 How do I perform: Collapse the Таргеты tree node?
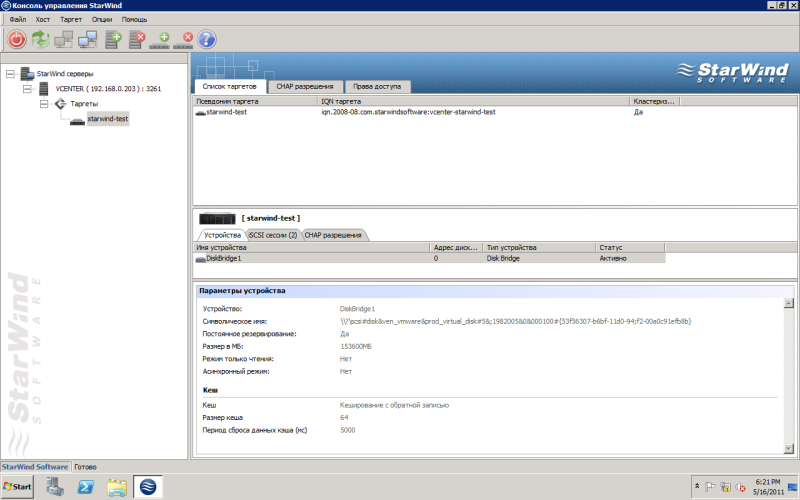pos(44,104)
